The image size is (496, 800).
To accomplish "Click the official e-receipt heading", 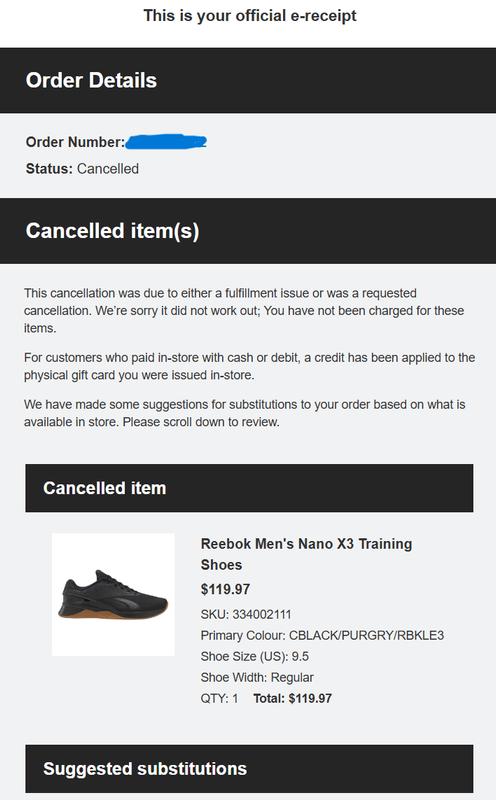I will pyautogui.click(x=250, y=16).
